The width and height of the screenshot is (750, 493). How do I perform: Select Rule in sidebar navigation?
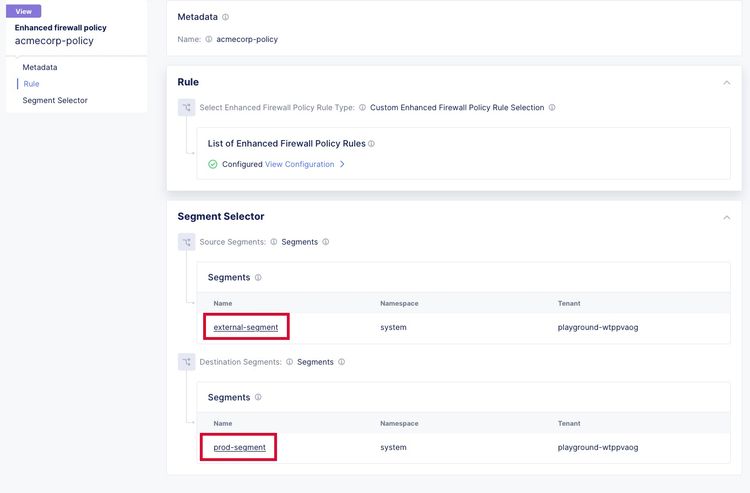(x=31, y=84)
